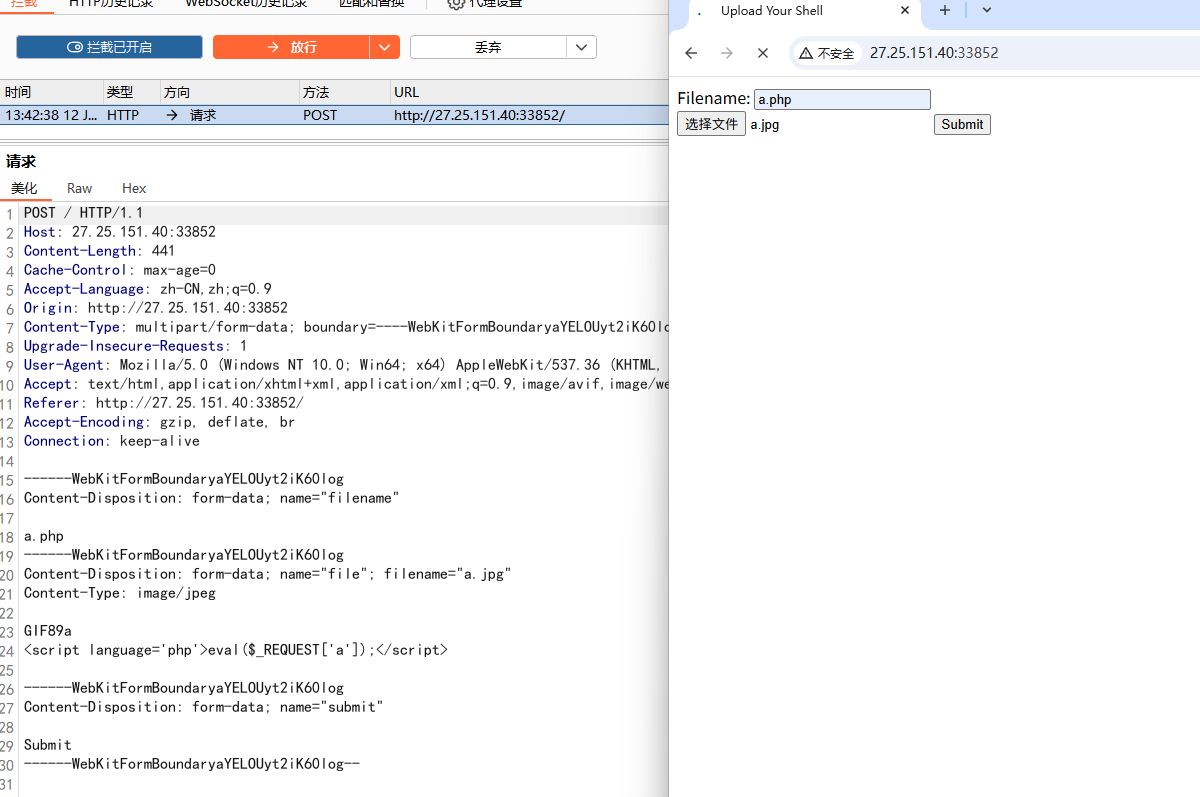Click the address bar showing 27.25.151.40:33852
Screen dimensions: 1200x797
934,53
